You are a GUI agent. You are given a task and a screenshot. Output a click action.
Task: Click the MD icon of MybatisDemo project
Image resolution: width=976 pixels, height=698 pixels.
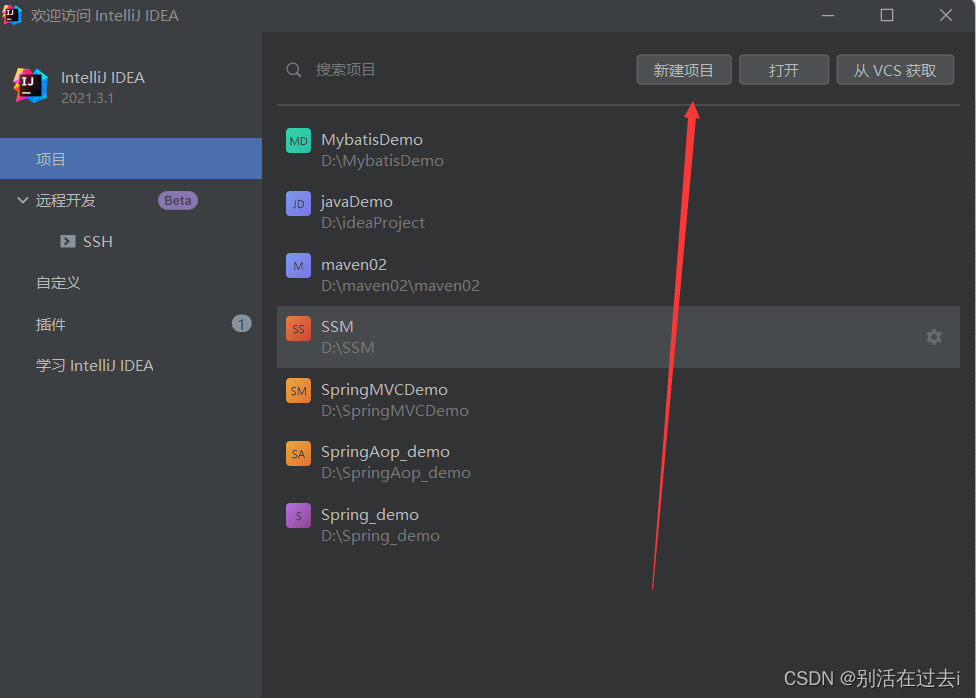(x=298, y=141)
